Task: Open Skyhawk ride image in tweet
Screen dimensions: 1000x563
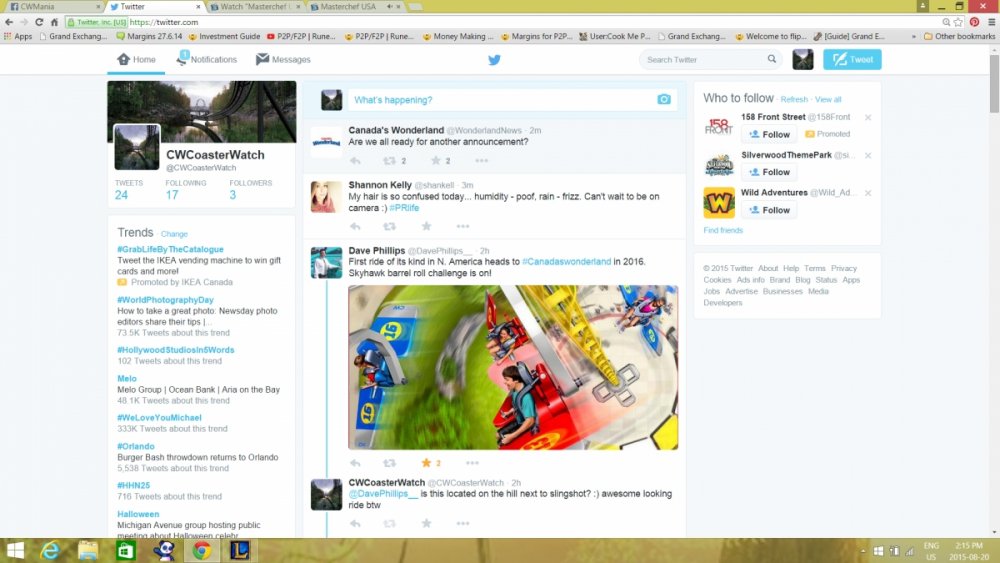Action: [x=513, y=367]
